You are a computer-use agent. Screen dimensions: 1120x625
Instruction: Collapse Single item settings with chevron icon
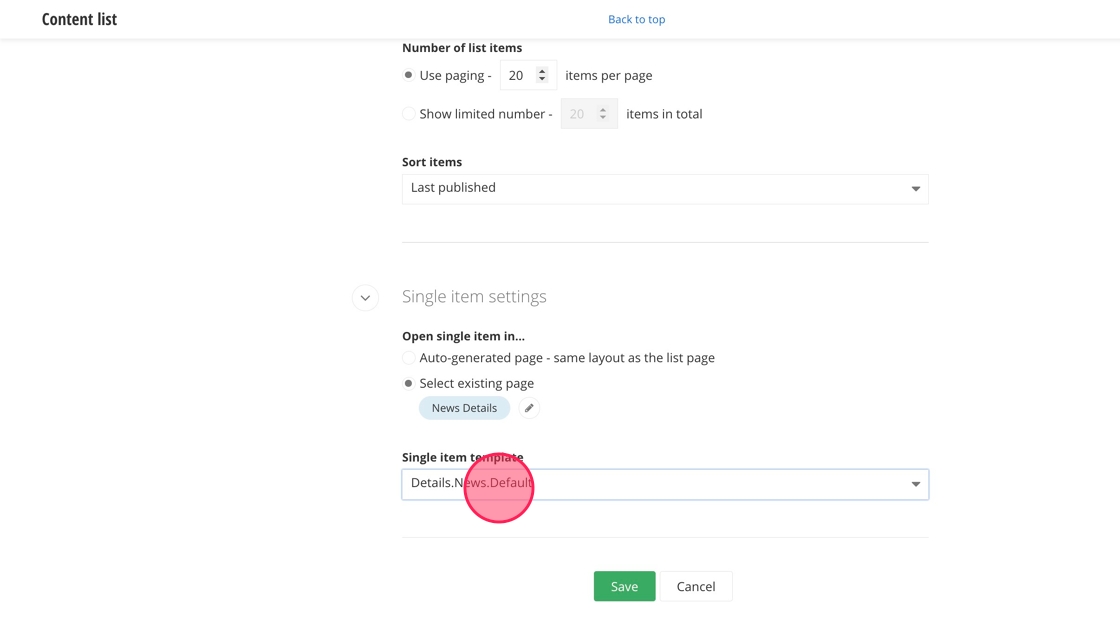[365, 297]
